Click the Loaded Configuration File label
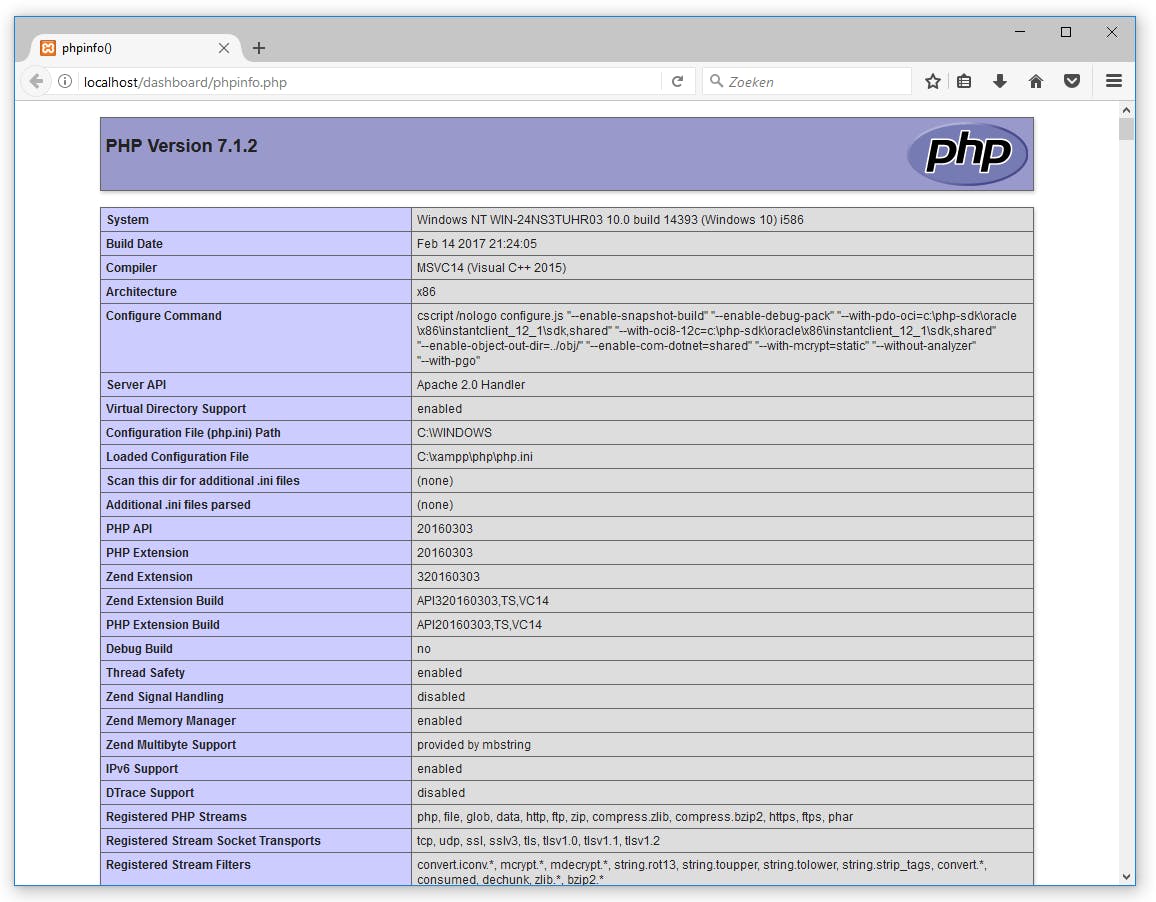Screen dimensions: 1156x902 click(x=177, y=457)
